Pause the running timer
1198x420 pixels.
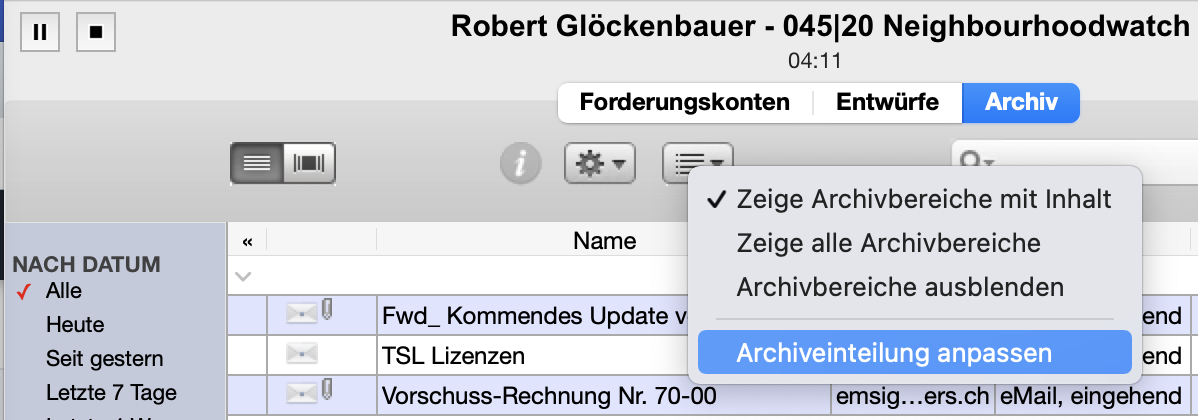[40, 32]
